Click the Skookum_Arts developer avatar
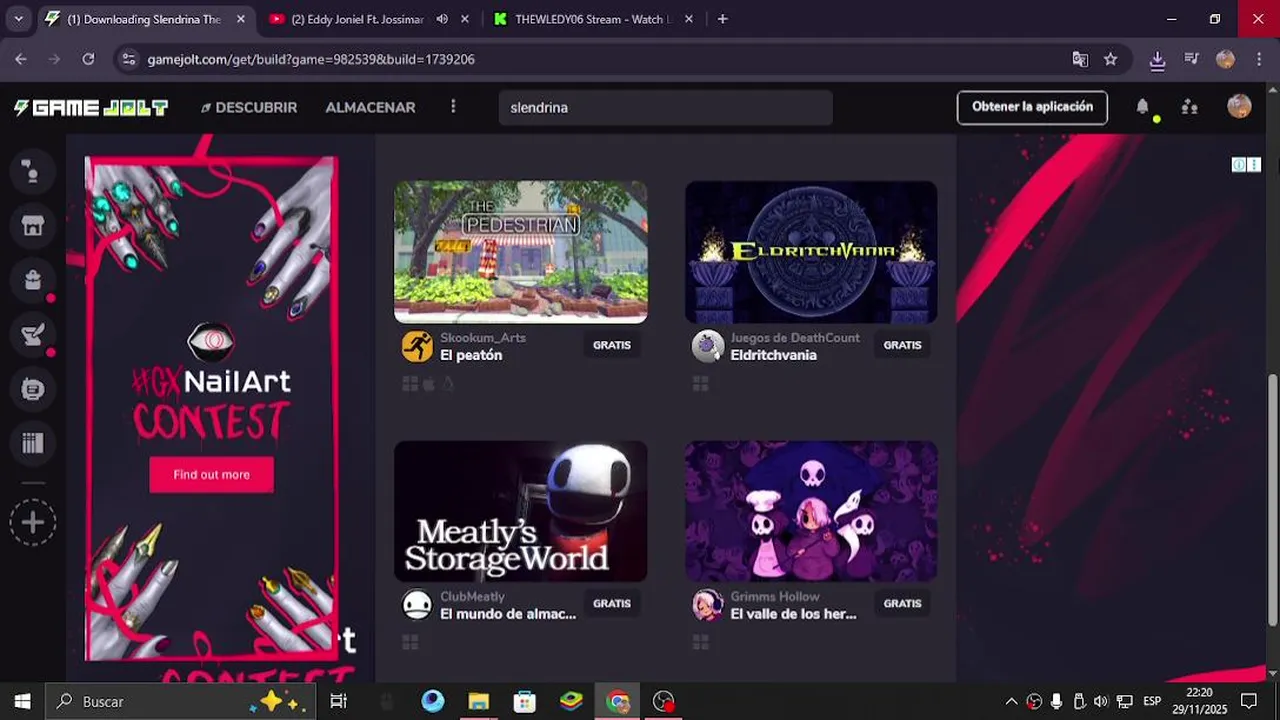This screenshot has width=1280, height=720. 417,346
